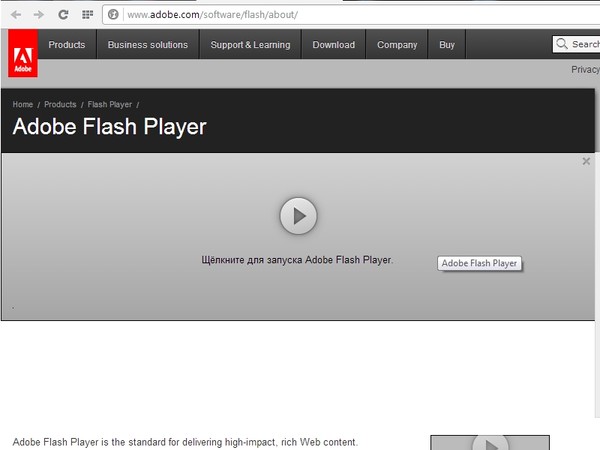Click the 'standard for delivering high-impact' sentence

pyautogui.click(x=185, y=442)
